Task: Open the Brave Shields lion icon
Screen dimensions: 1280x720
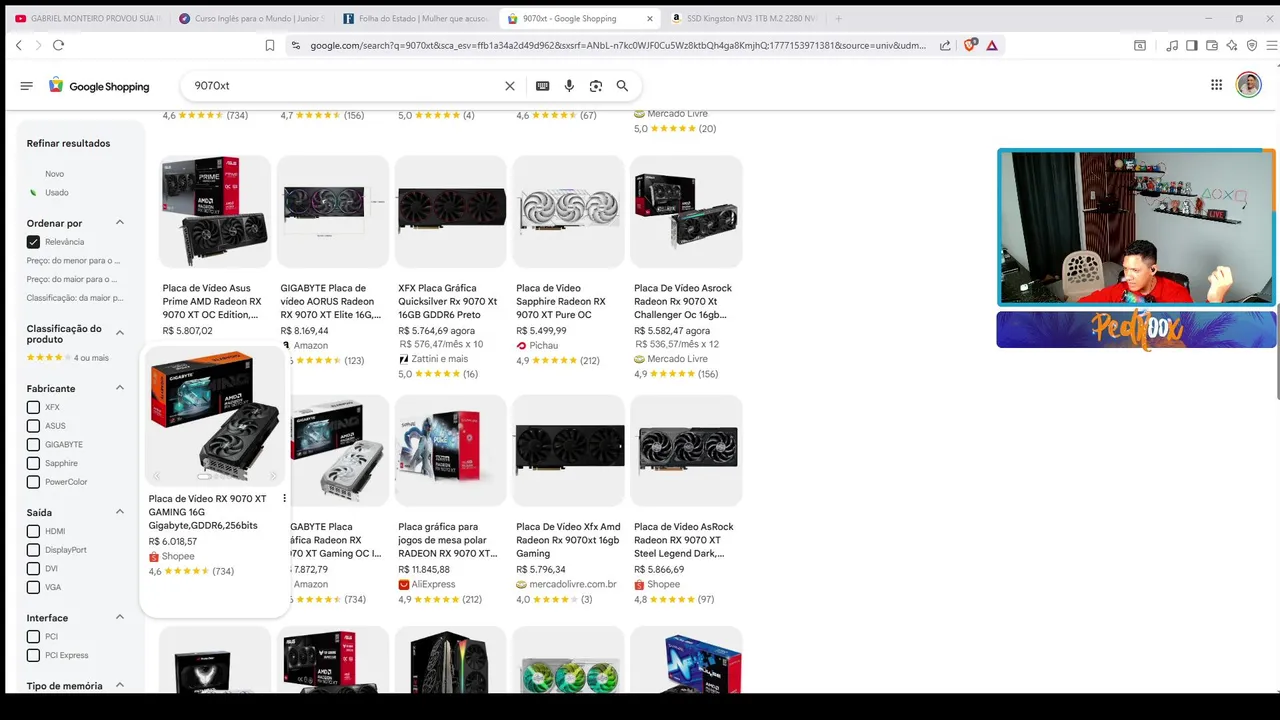Action: (971, 45)
